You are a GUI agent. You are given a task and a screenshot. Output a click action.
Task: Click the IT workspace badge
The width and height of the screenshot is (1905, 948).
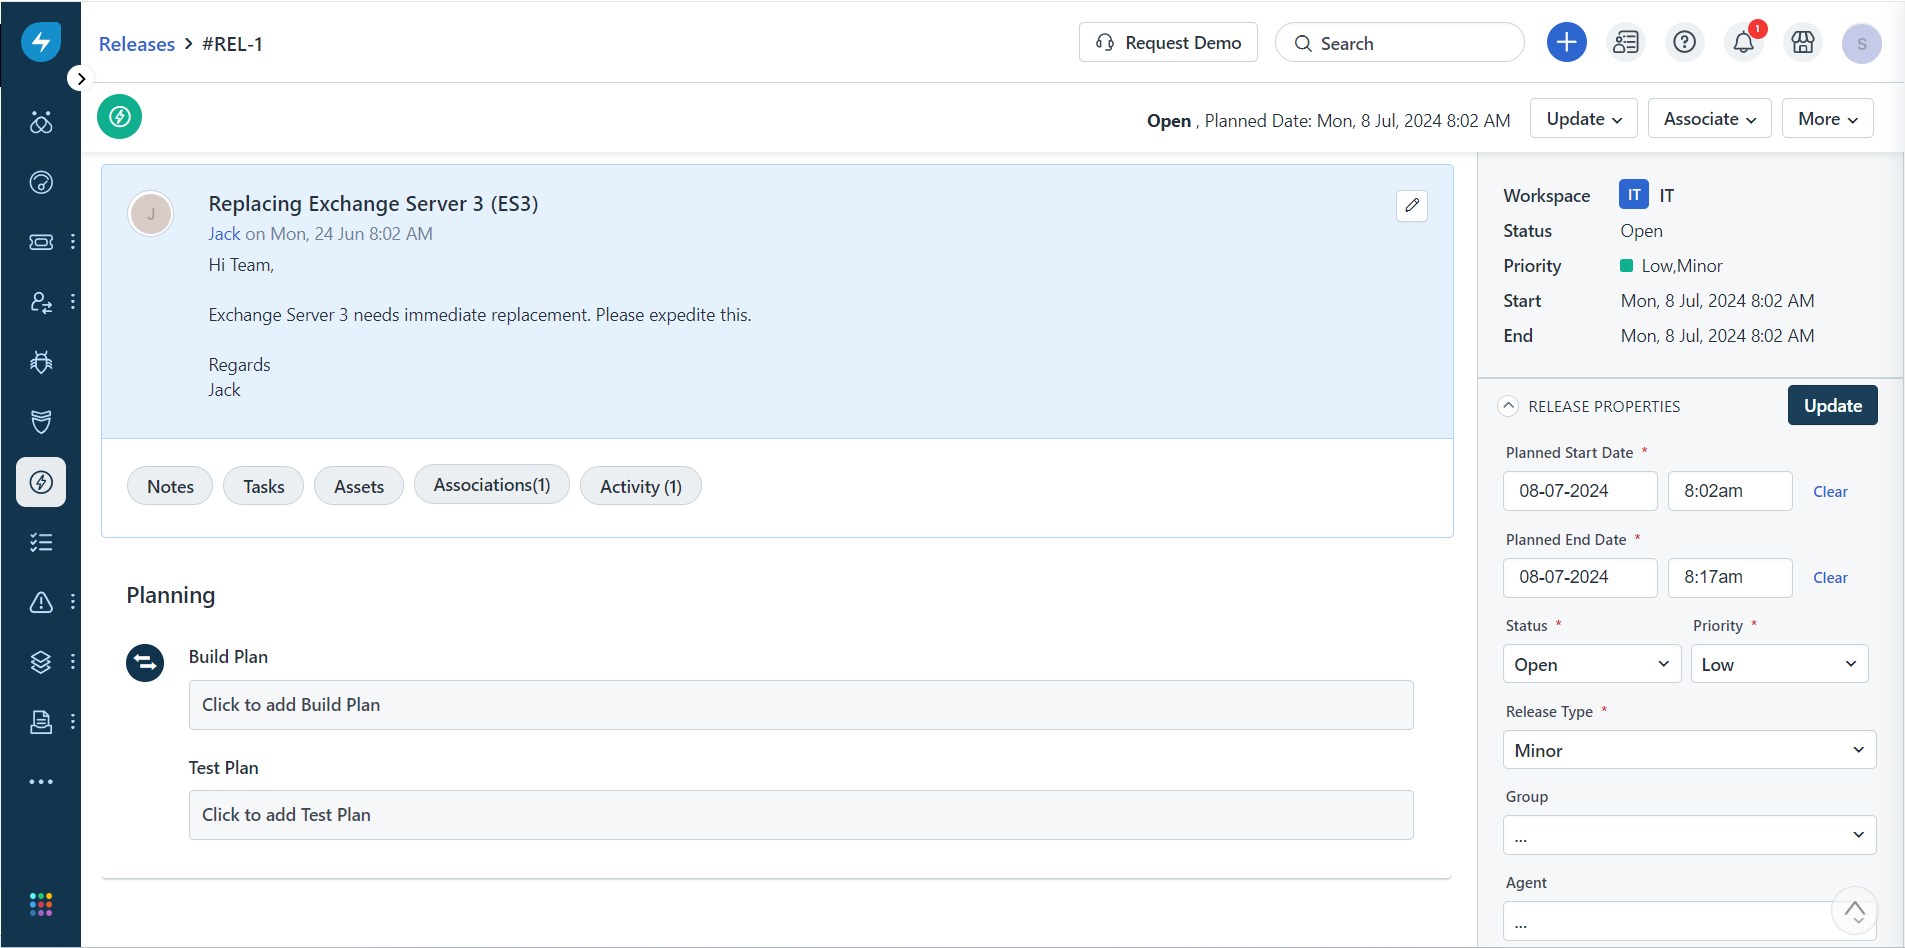tap(1634, 195)
